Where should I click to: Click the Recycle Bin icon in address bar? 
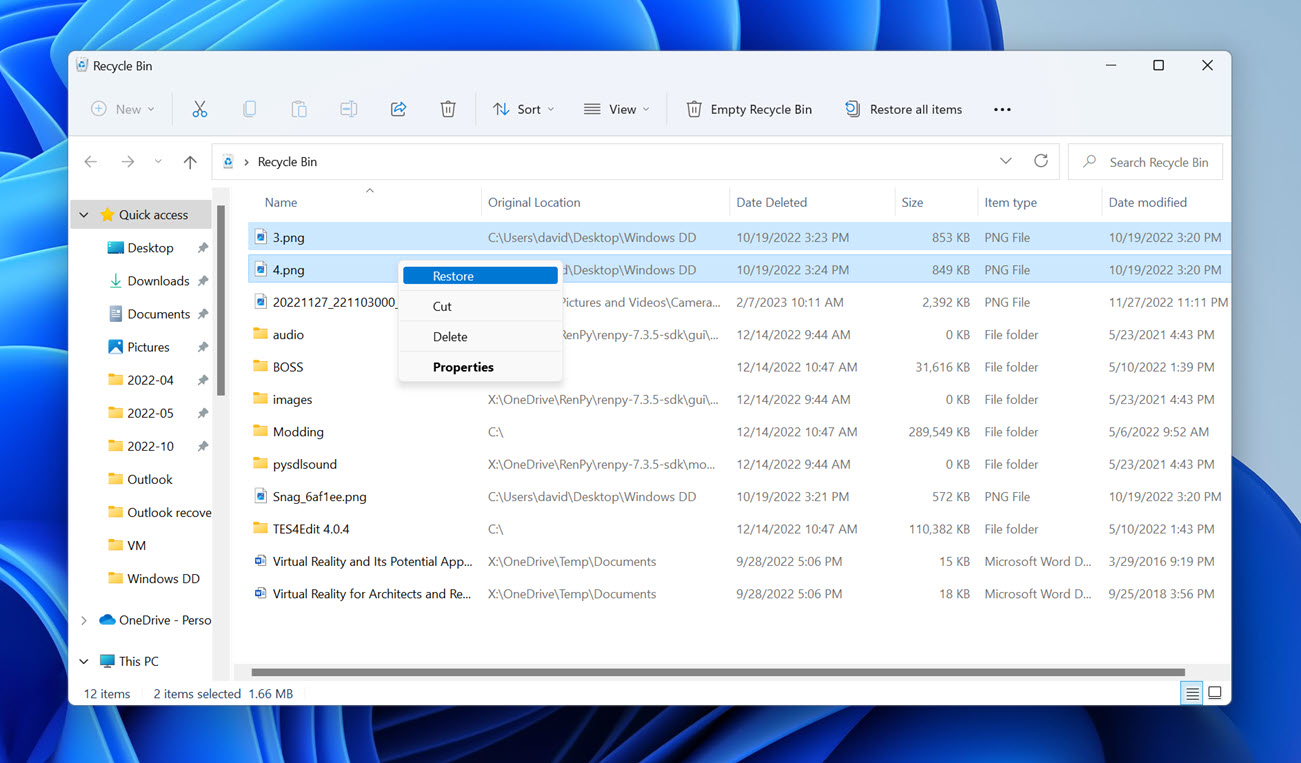(228, 161)
